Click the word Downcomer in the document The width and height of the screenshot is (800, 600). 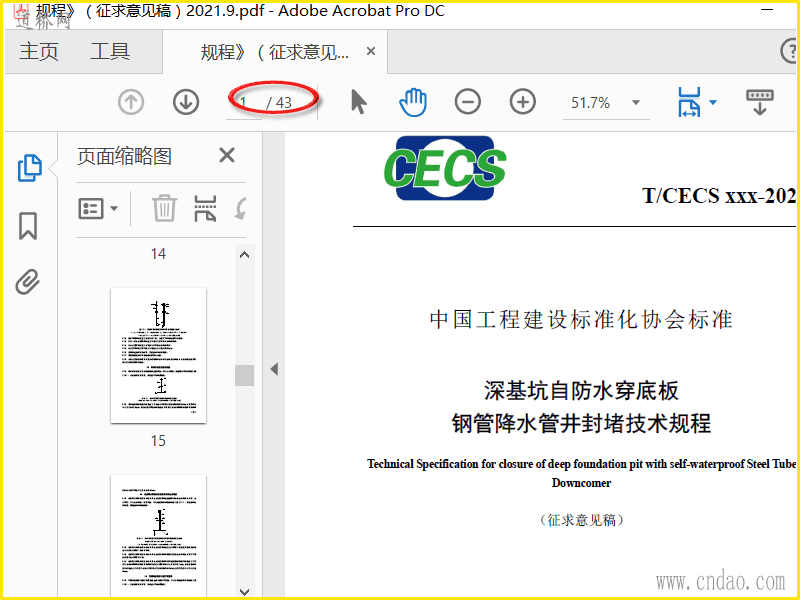[581, 483]
